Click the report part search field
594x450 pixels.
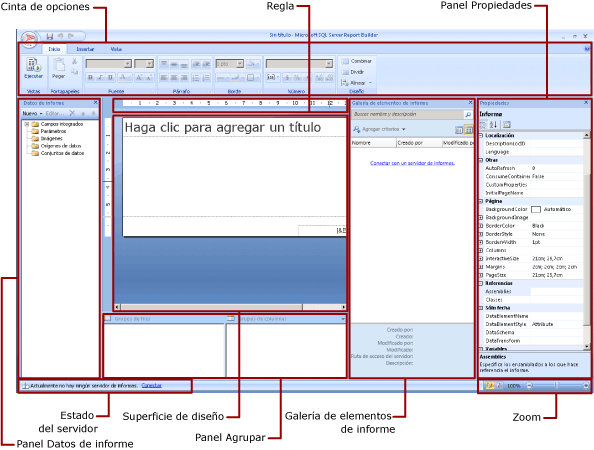point(407,114)
